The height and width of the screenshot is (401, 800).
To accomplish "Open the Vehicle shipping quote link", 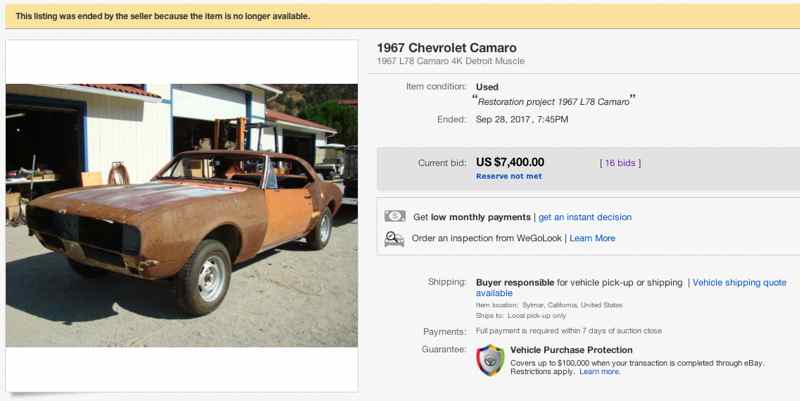I will [x=739, y=283].
